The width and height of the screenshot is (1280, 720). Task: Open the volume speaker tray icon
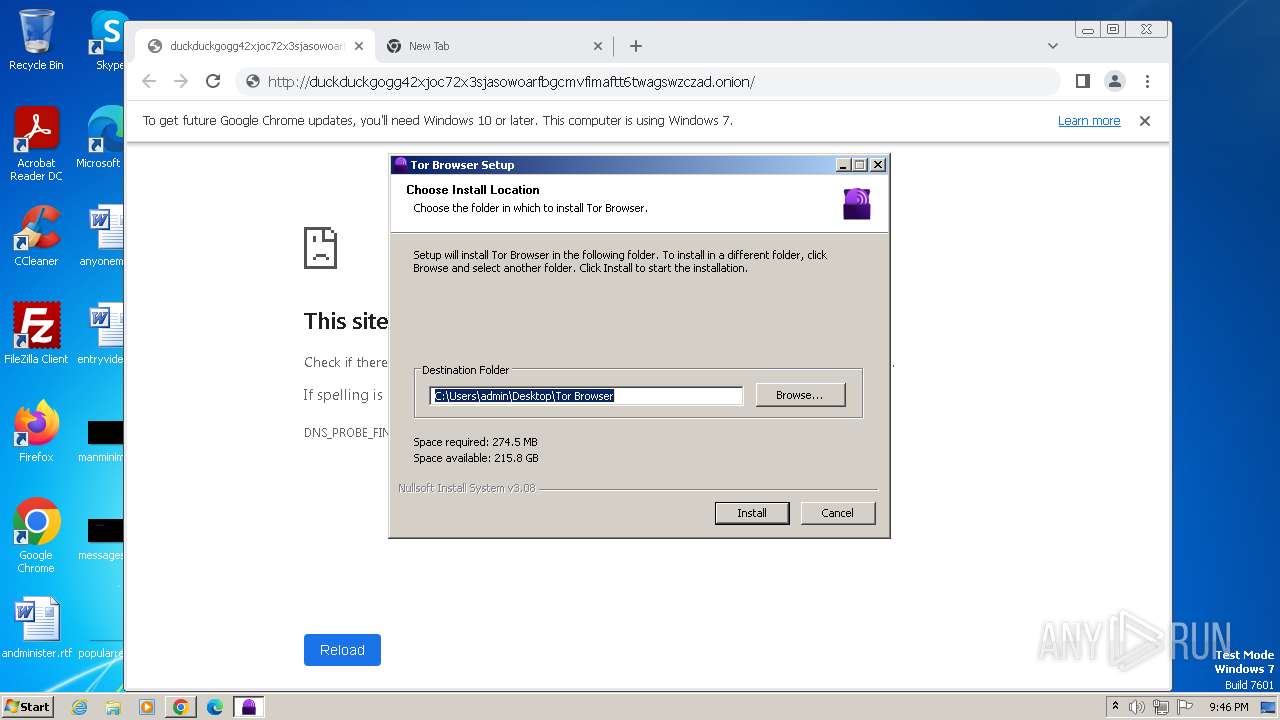pyautogui.click(x=1137, y=707)
